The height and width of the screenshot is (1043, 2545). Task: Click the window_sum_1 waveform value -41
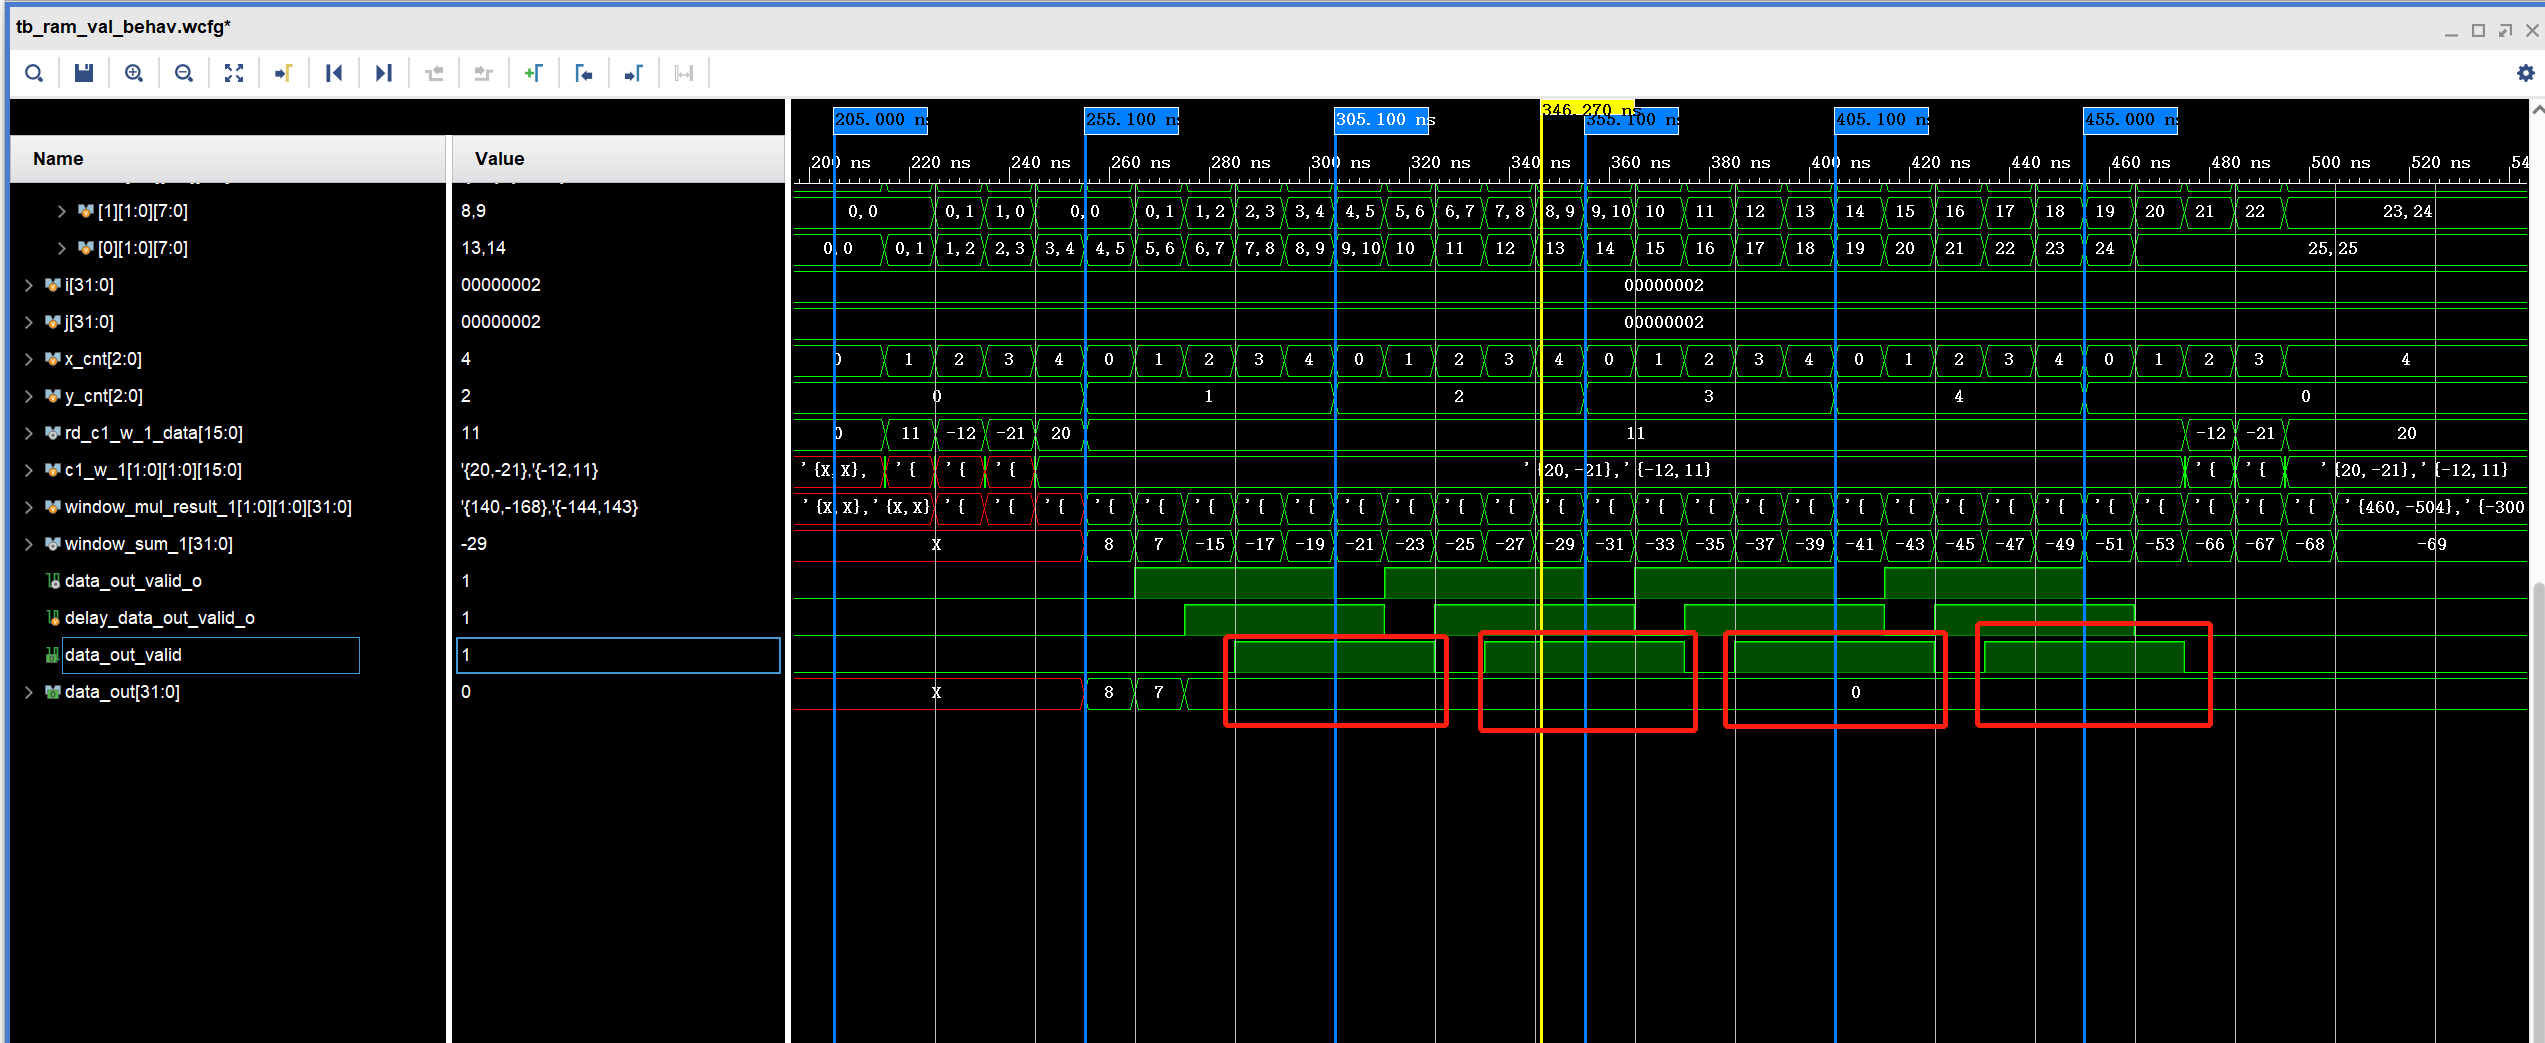tap(1859, 544)
